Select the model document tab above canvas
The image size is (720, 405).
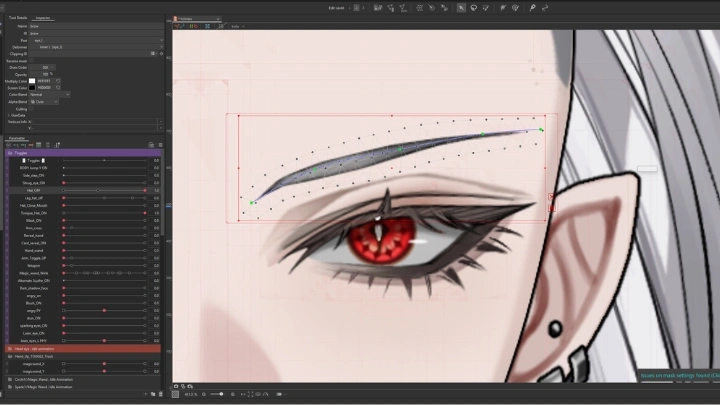point(197,19)
